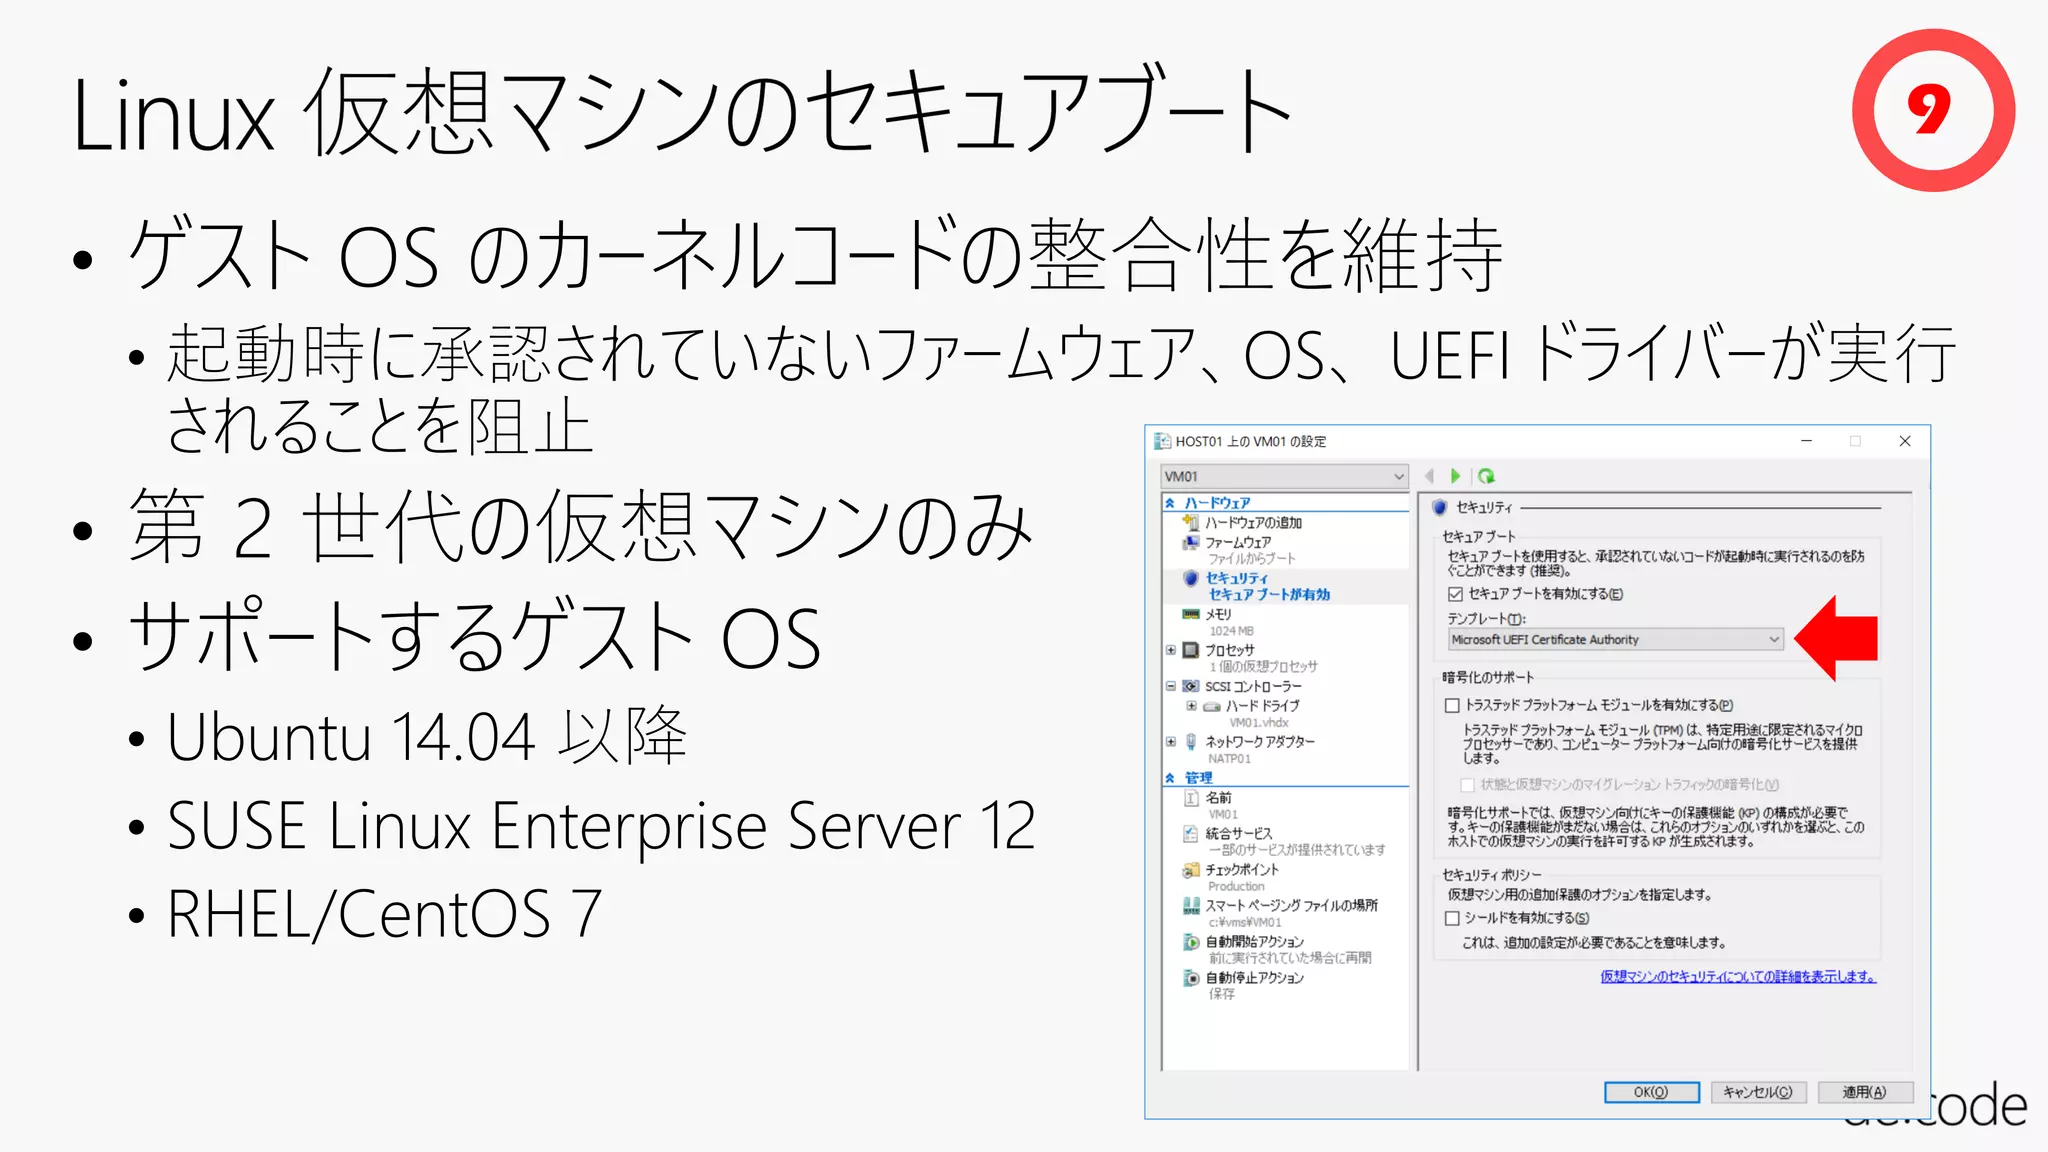
Task: Close the VM01 settings window
Action: coord(1905,441)
